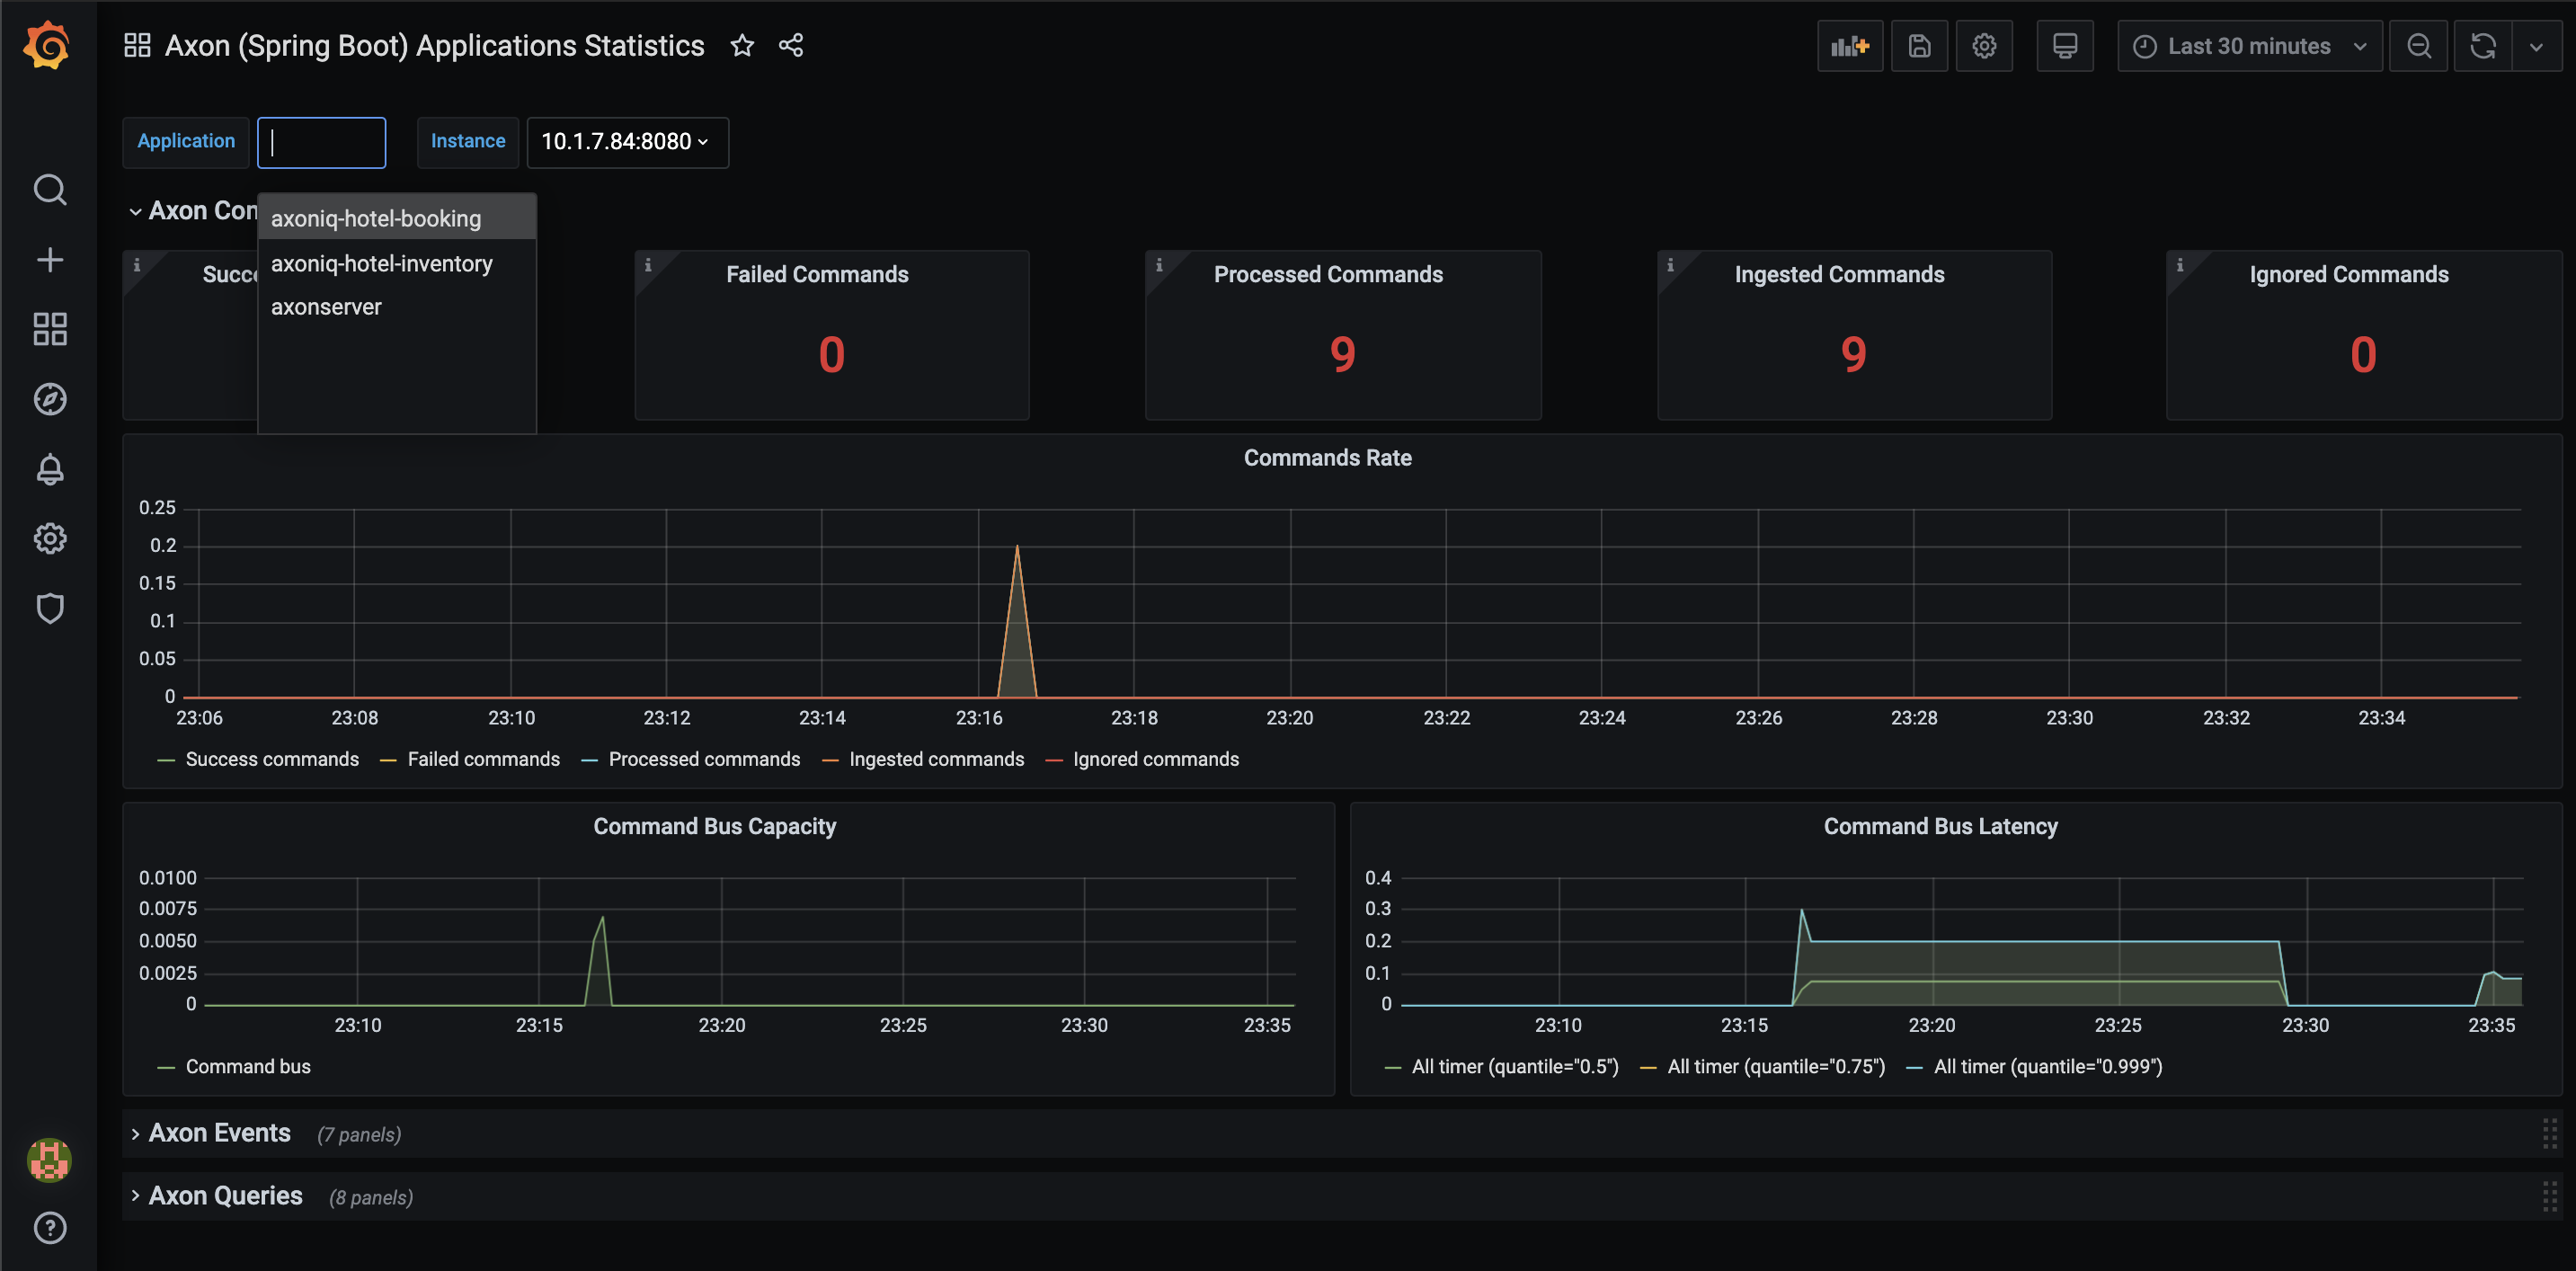Cycle view mode with monitor icon

tap(2064, 46)
